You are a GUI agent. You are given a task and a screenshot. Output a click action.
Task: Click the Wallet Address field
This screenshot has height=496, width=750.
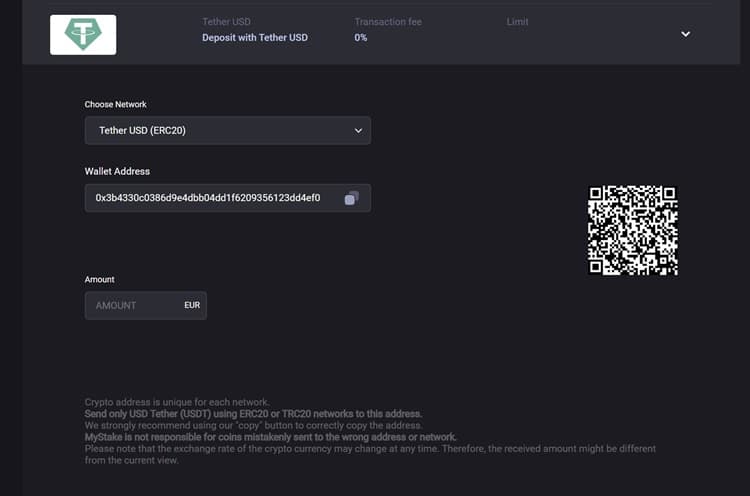point(228,198)
